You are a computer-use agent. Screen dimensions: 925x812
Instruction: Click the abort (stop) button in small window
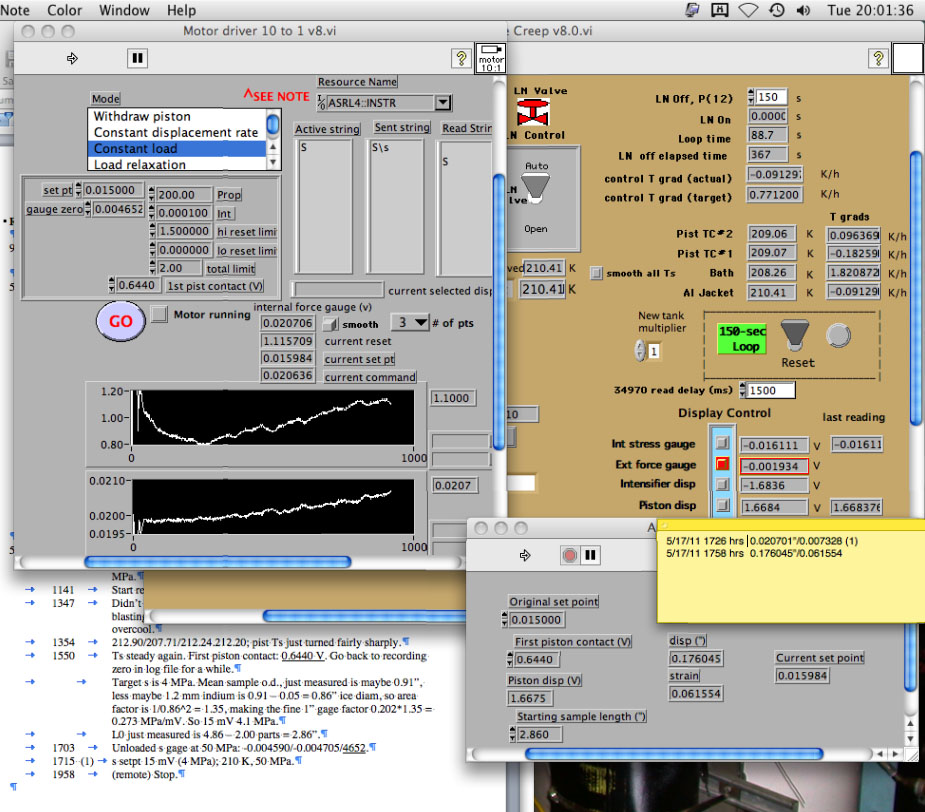tap(571, 554)
